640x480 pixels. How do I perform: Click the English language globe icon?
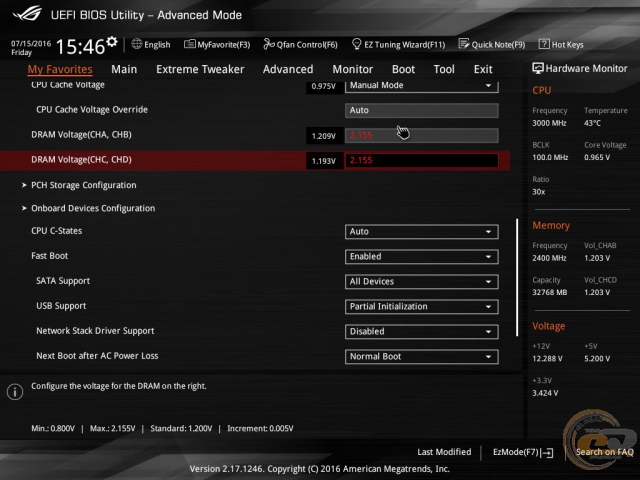[x=137, y=44]
